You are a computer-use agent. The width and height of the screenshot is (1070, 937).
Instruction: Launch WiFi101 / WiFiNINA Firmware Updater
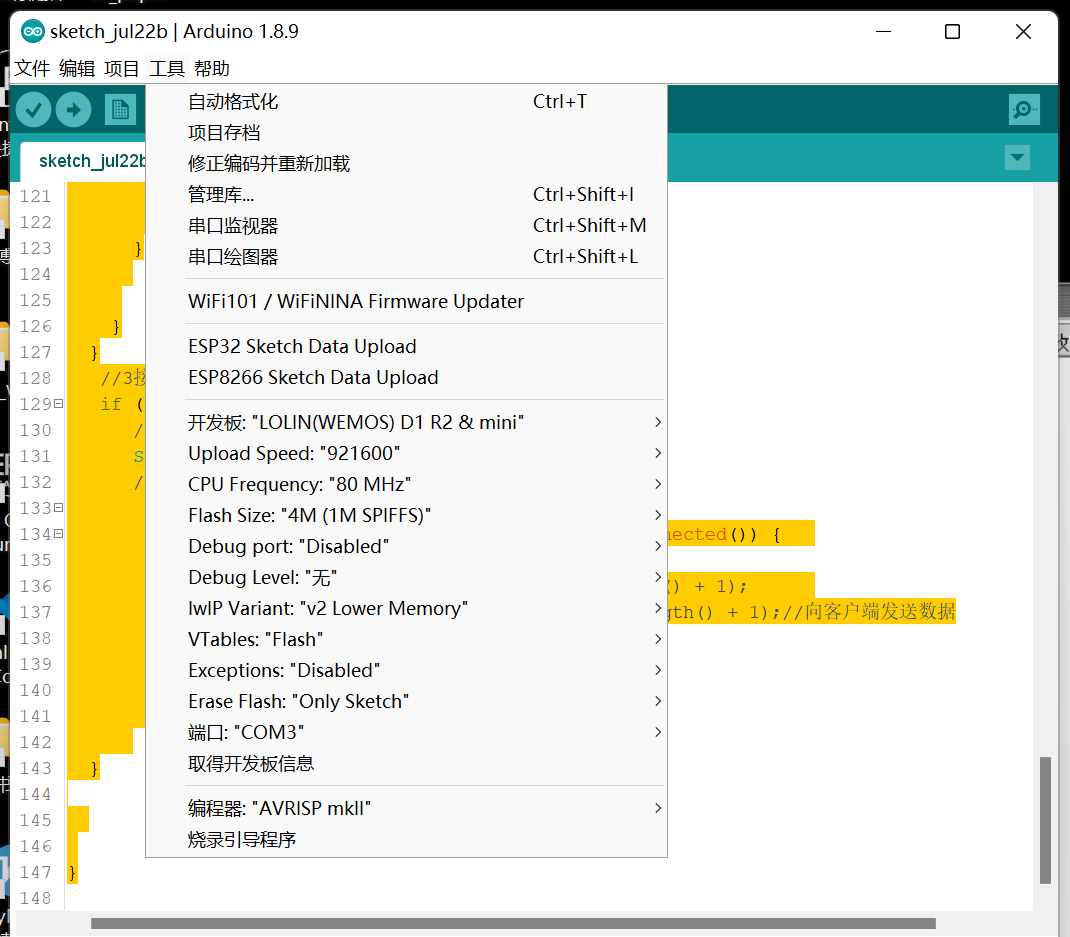(407, 302)
